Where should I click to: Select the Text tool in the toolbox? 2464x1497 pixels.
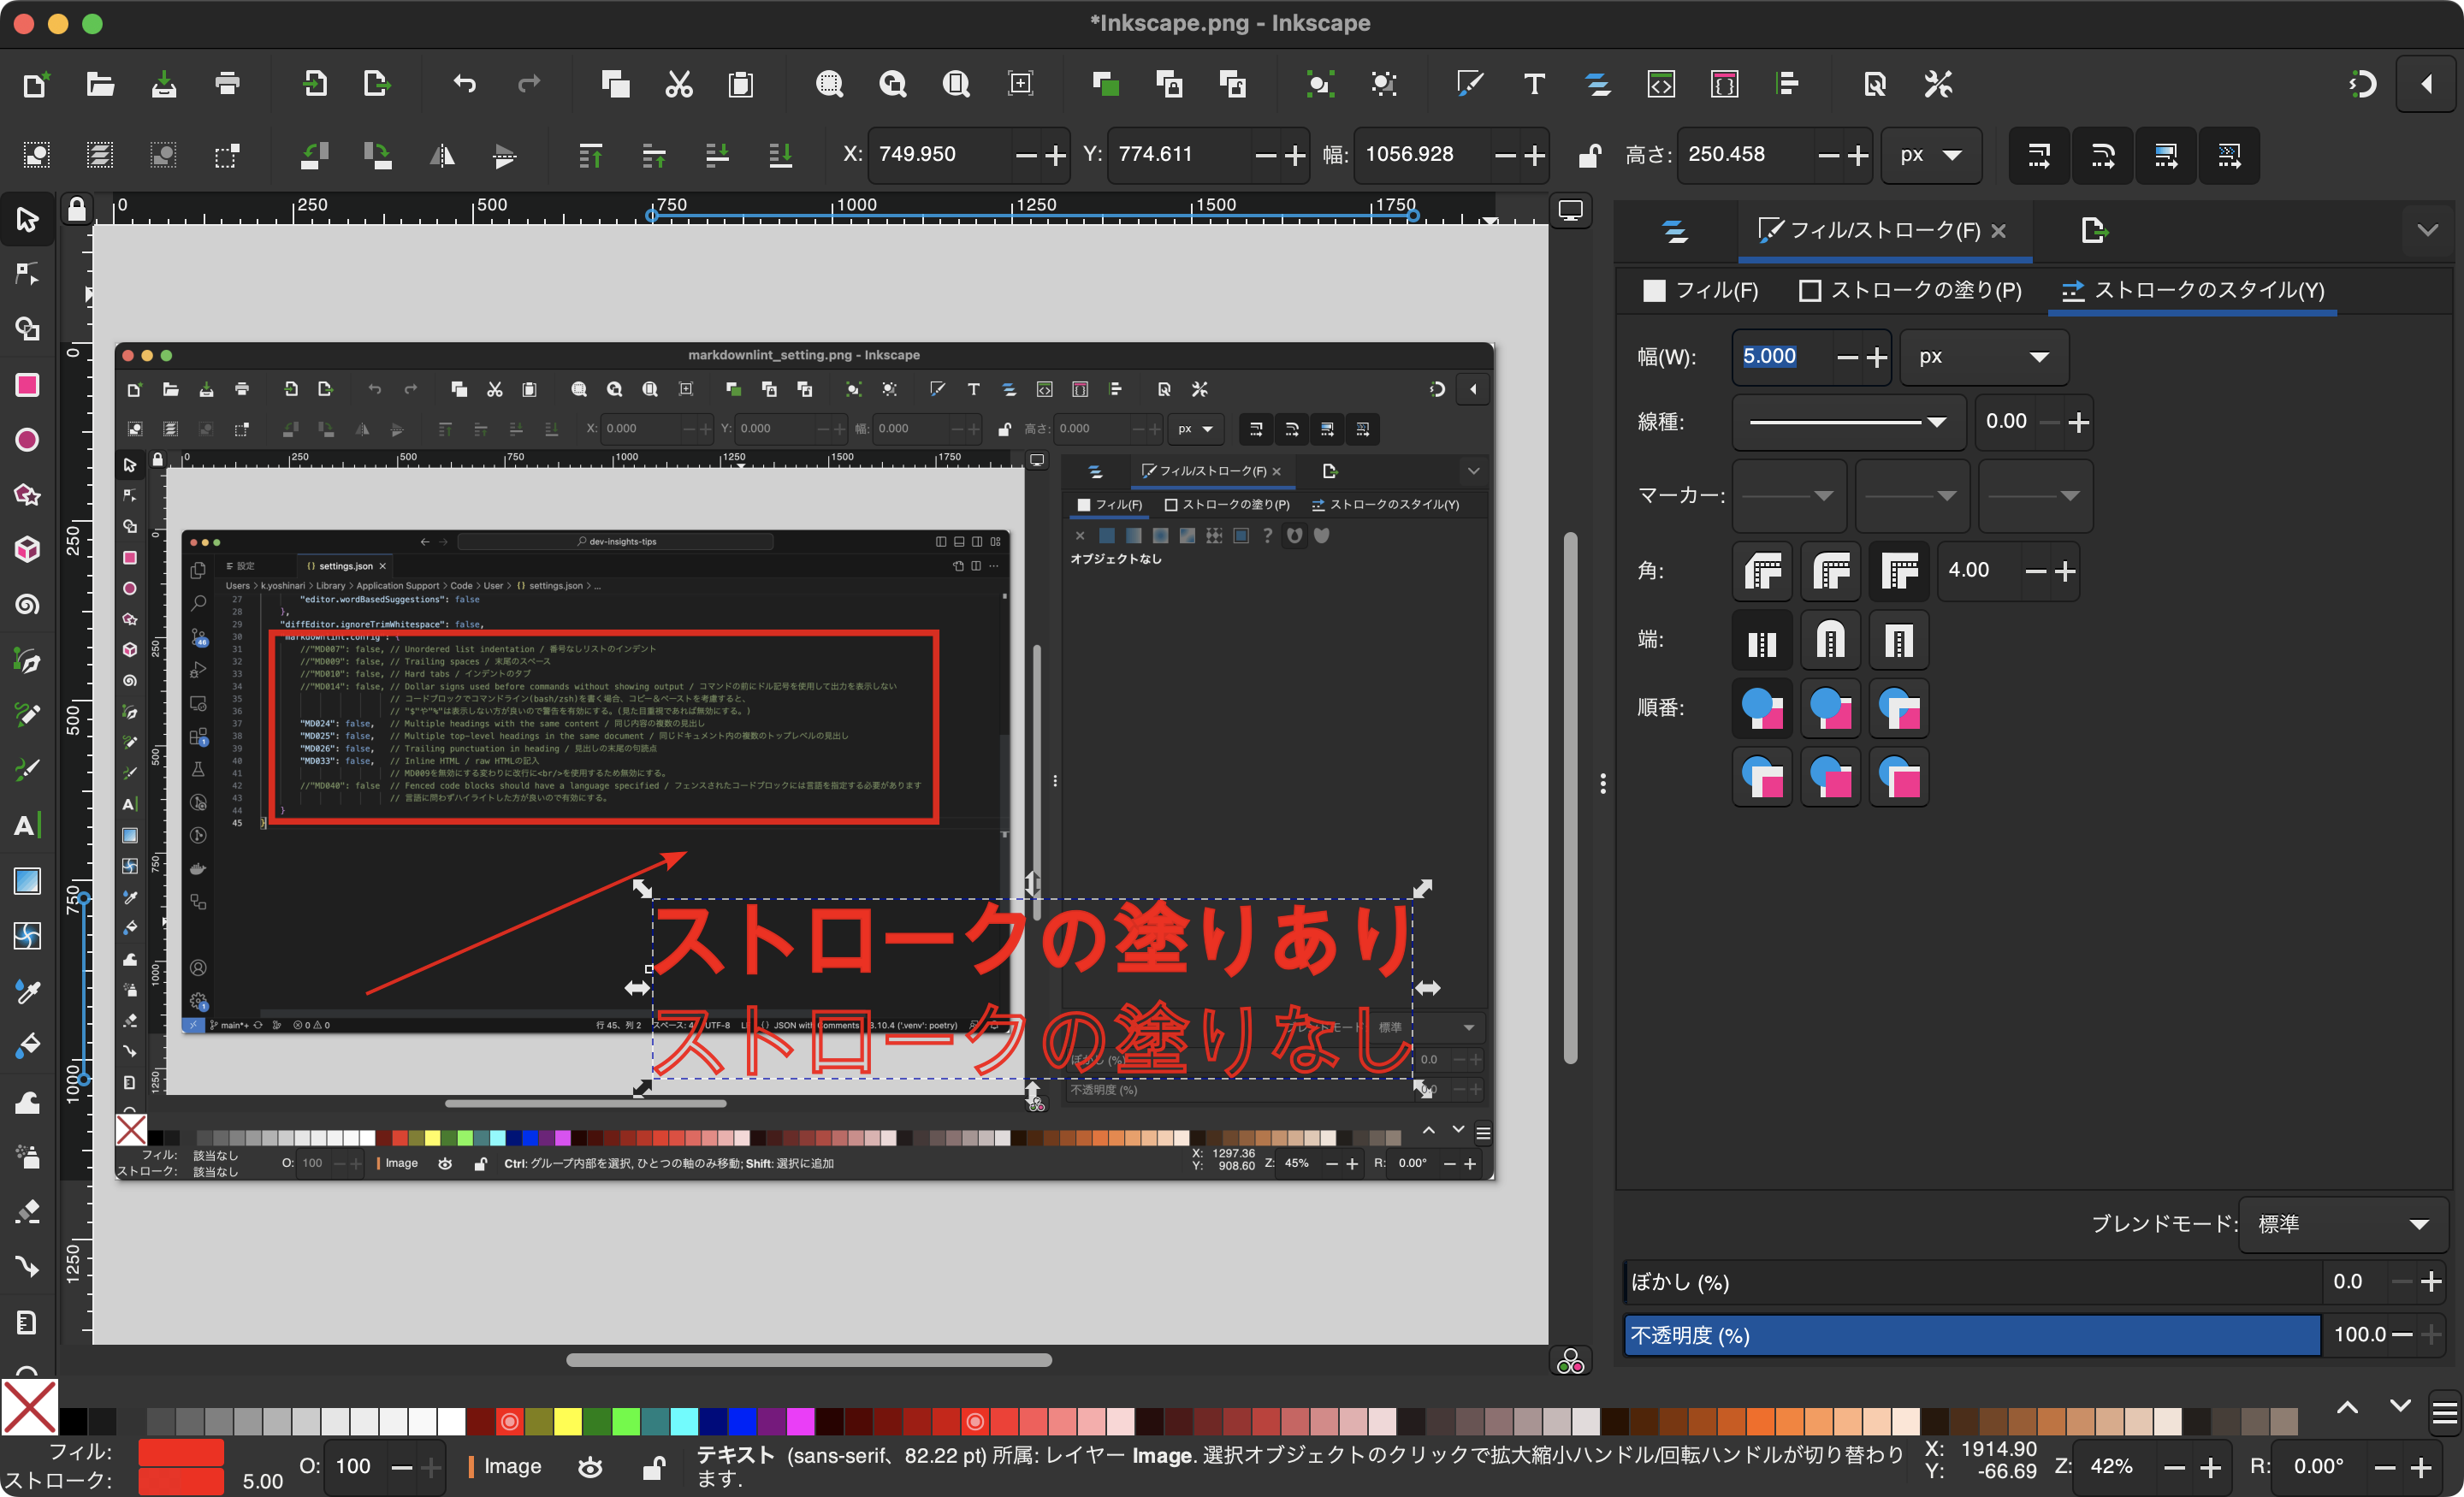point(27,825)
